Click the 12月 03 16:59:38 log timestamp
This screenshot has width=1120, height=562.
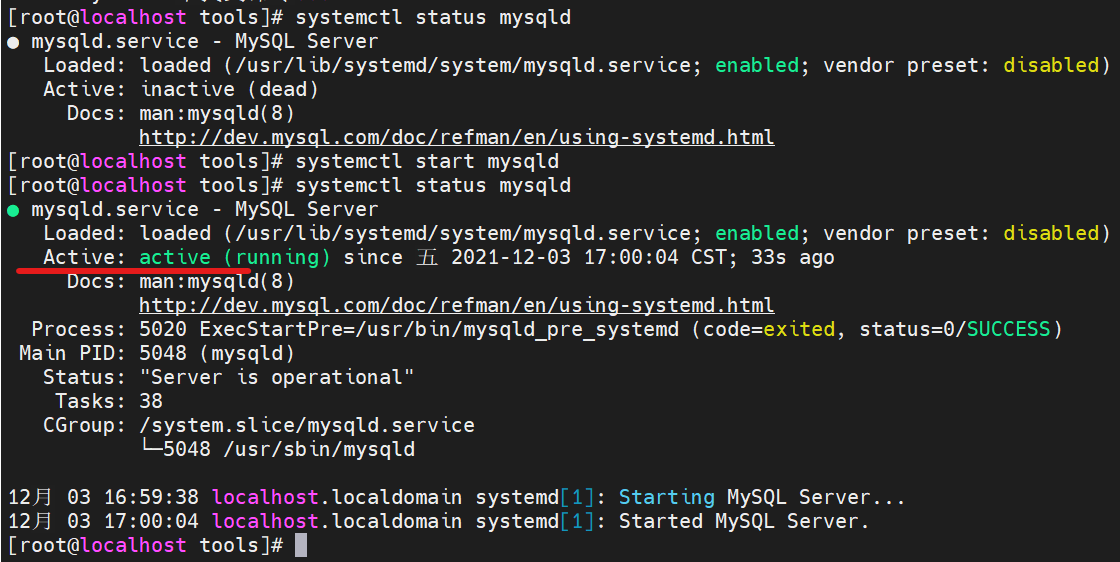click(104, 497)
